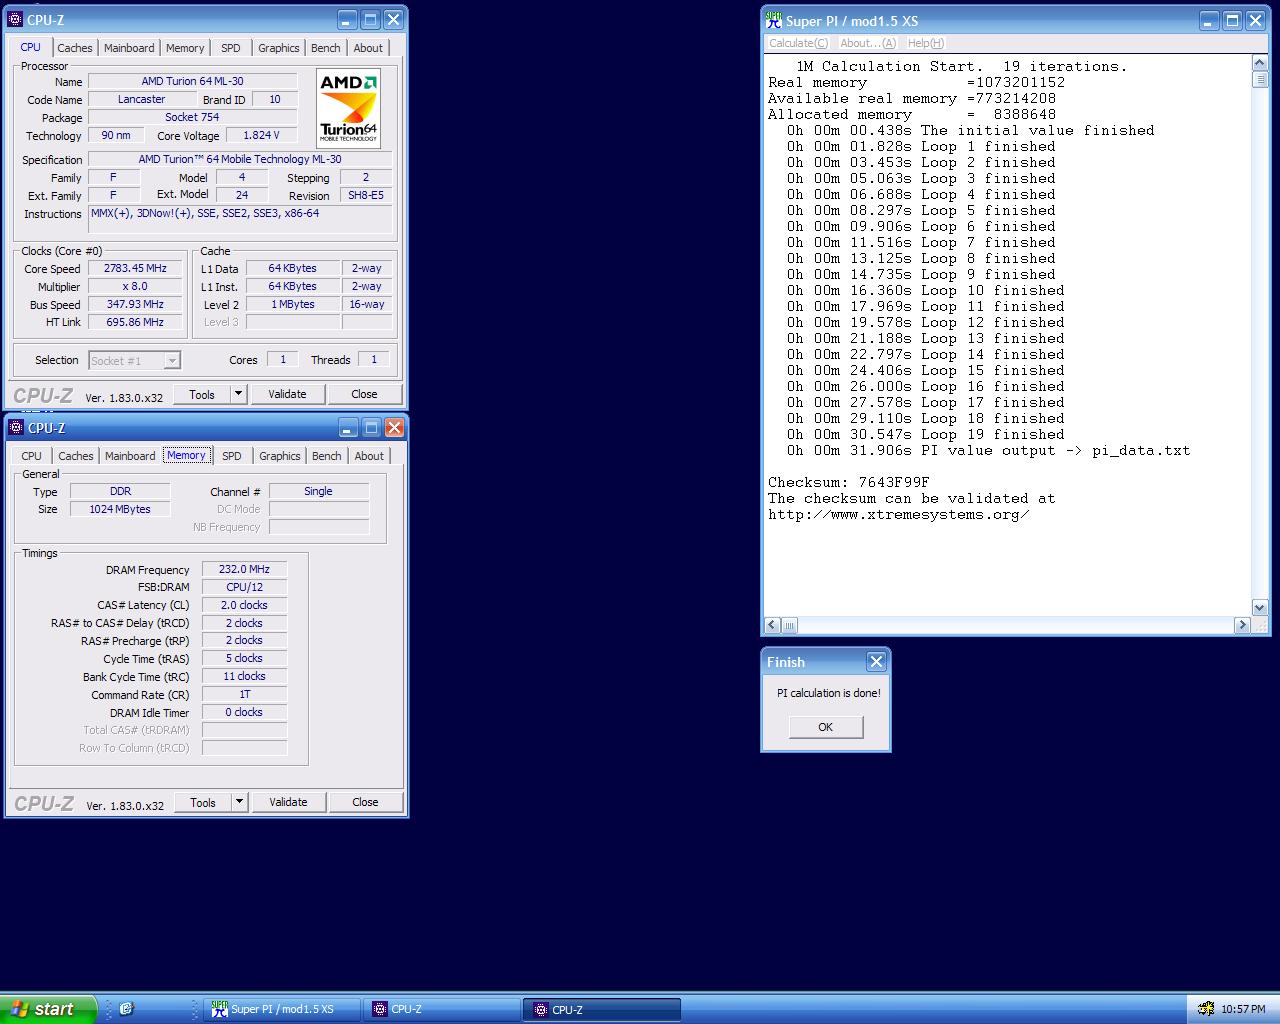1280x1024 pixels.
Task: Click the Super PI vertical scrollbar down arrow
Action: click(1260, 607)
